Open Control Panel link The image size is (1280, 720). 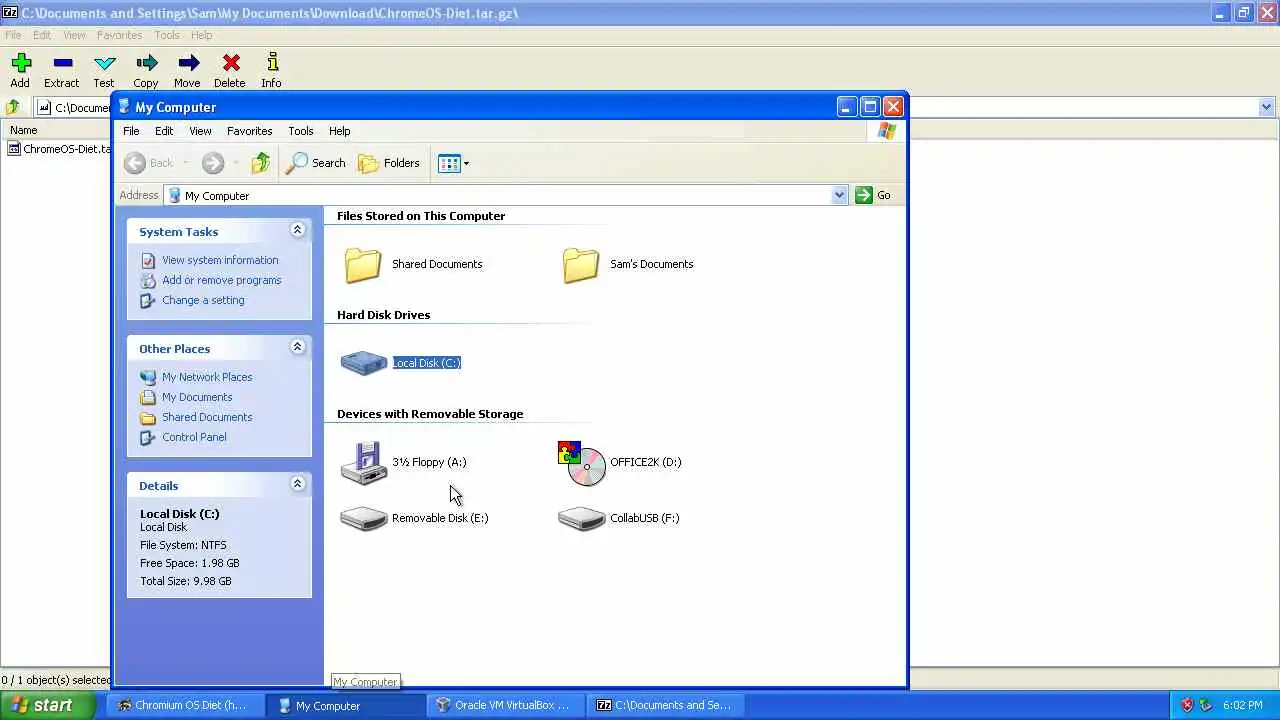point(194,437)
